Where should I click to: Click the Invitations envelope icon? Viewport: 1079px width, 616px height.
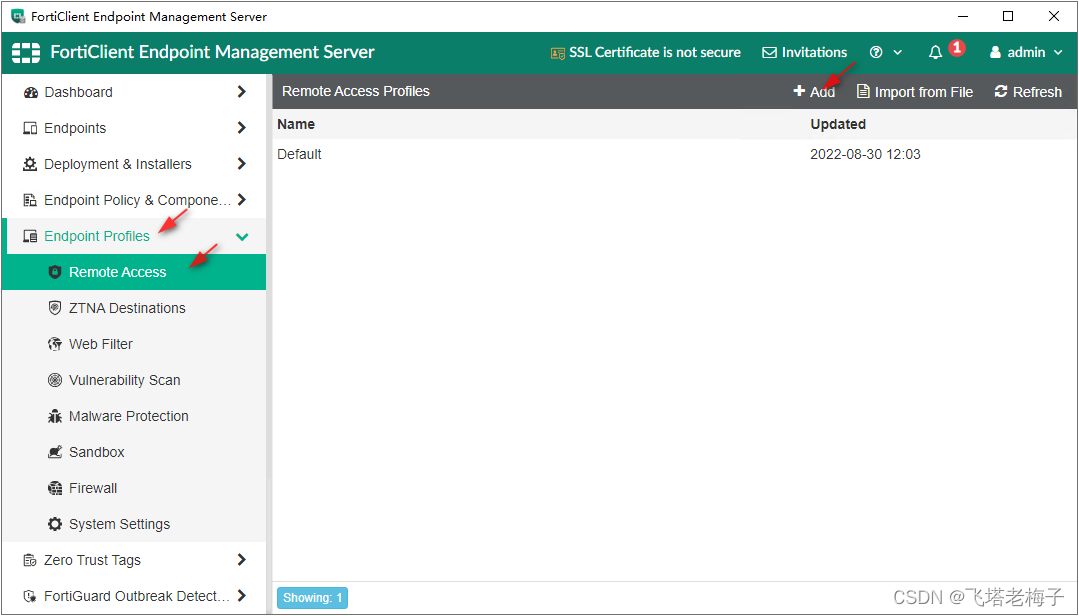point(769,53)
